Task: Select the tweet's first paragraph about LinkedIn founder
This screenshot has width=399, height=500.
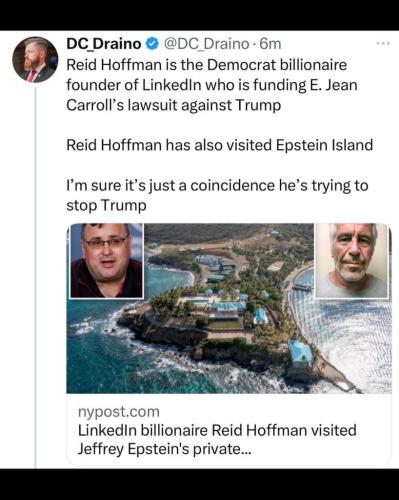Action: tap(212, 85)
